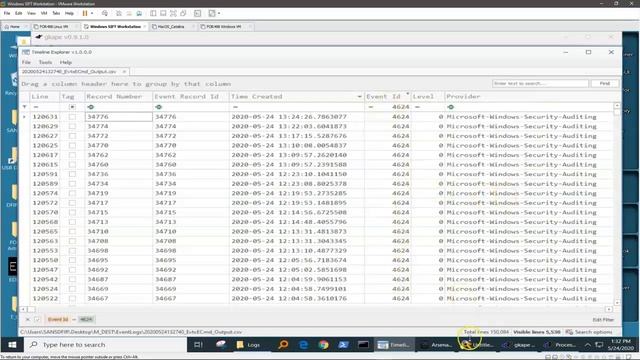Viewport: 640px width, 360px height.
Task: Click the VMware console view icon
Action: [x=198, y=13]
